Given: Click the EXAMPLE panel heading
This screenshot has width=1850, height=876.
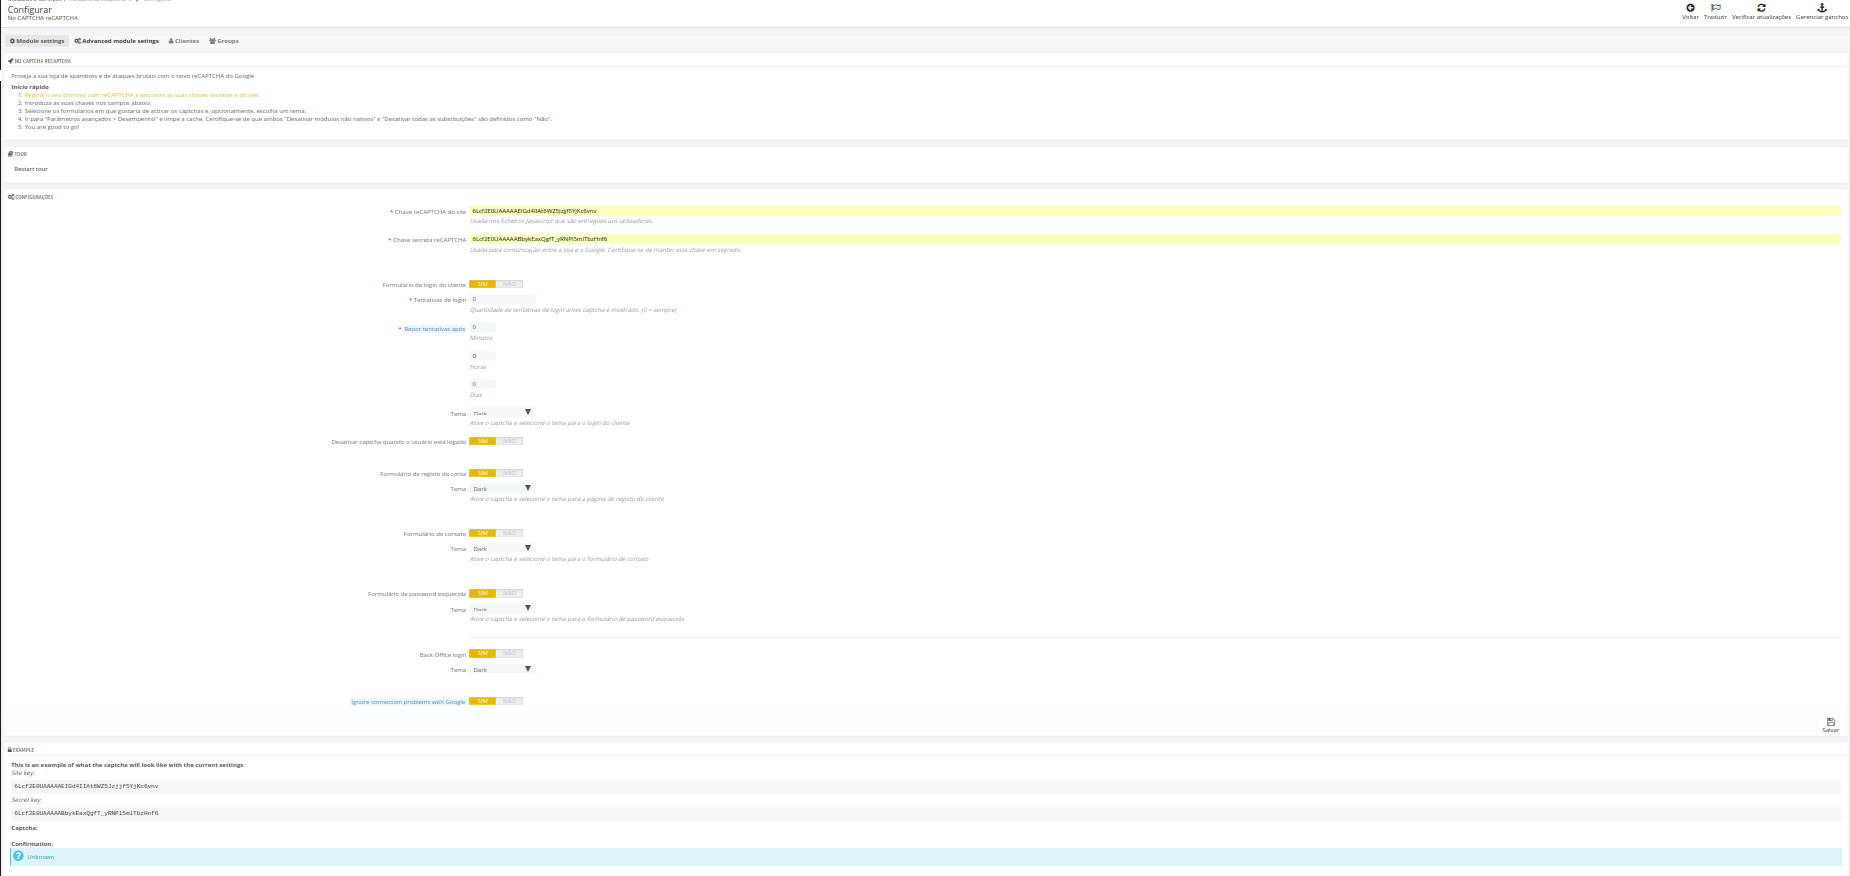Looking at the screenshot, I should pos(21,749).
